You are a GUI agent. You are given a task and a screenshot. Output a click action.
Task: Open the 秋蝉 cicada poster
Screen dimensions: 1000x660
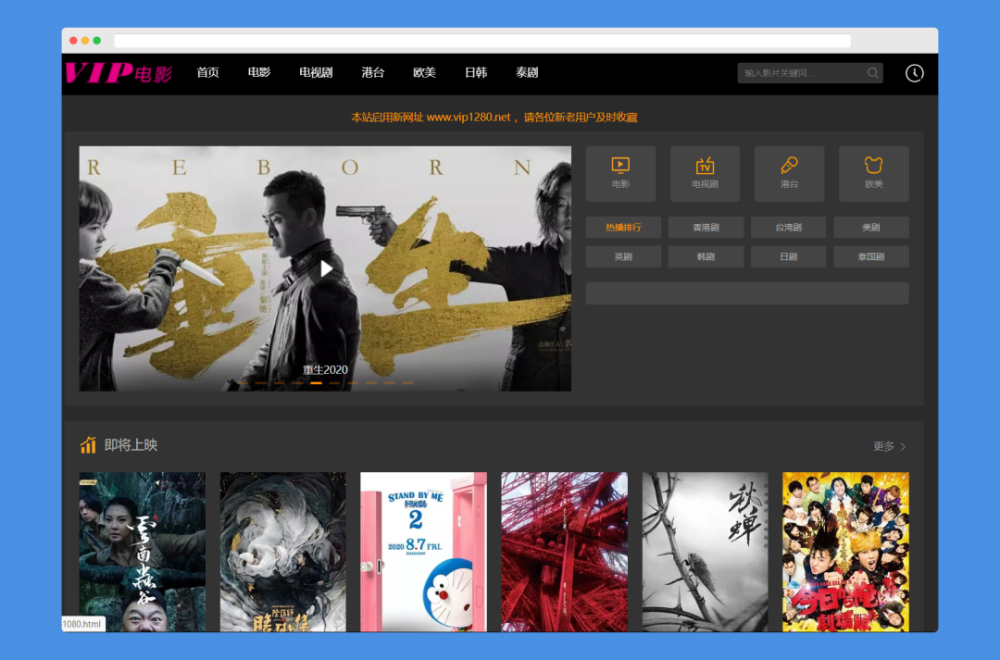(x=705, y=552)
